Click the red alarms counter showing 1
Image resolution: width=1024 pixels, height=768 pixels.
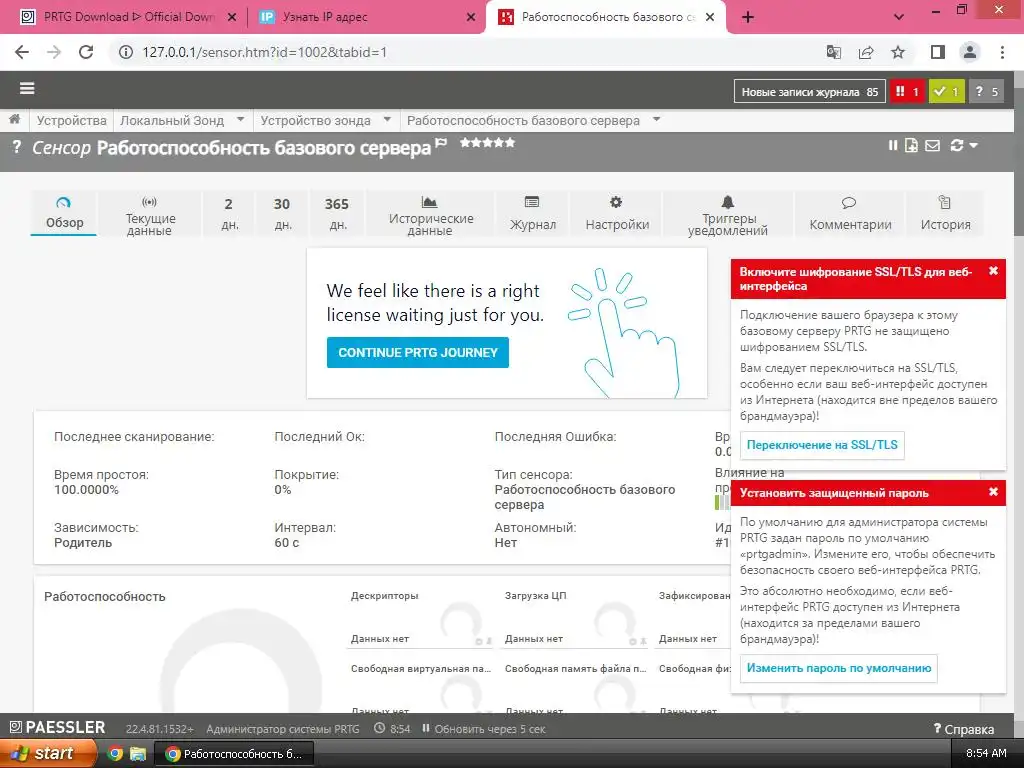(x=906, y=91)
